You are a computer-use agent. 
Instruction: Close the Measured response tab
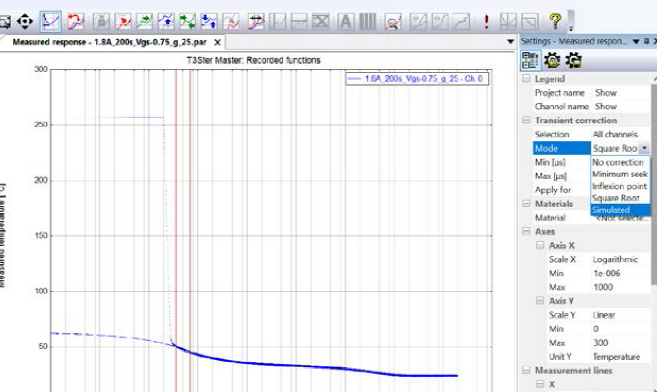[x=217, y=42]
